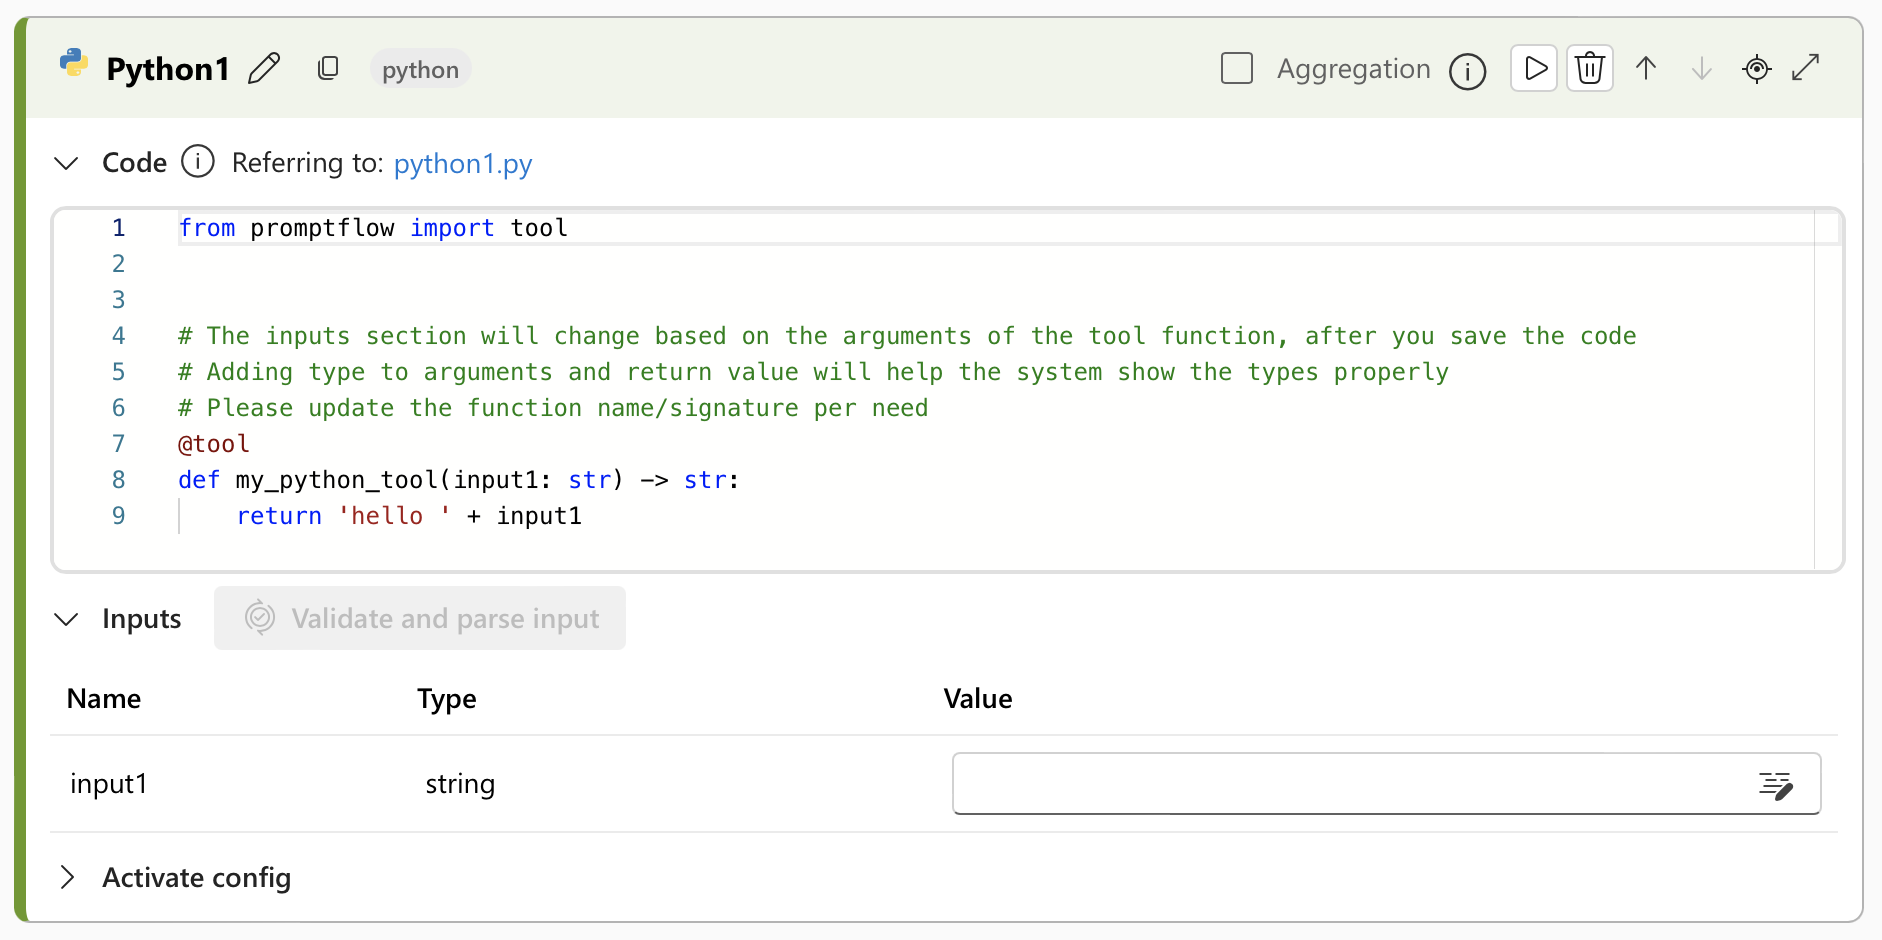The height and width of the screenshot is (940, 1882).
Task: Open the python1.py file link
Action: [x=462, y=163]
